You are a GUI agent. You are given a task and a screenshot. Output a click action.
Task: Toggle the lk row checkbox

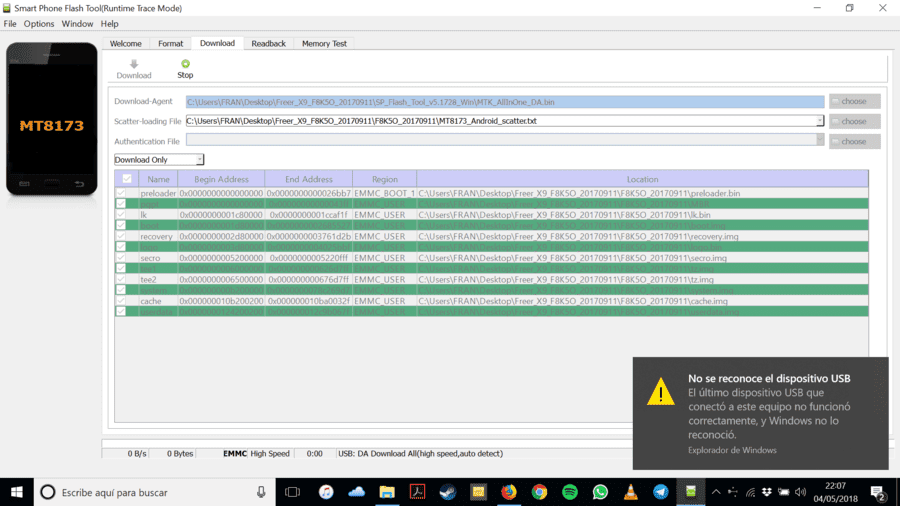121,215
